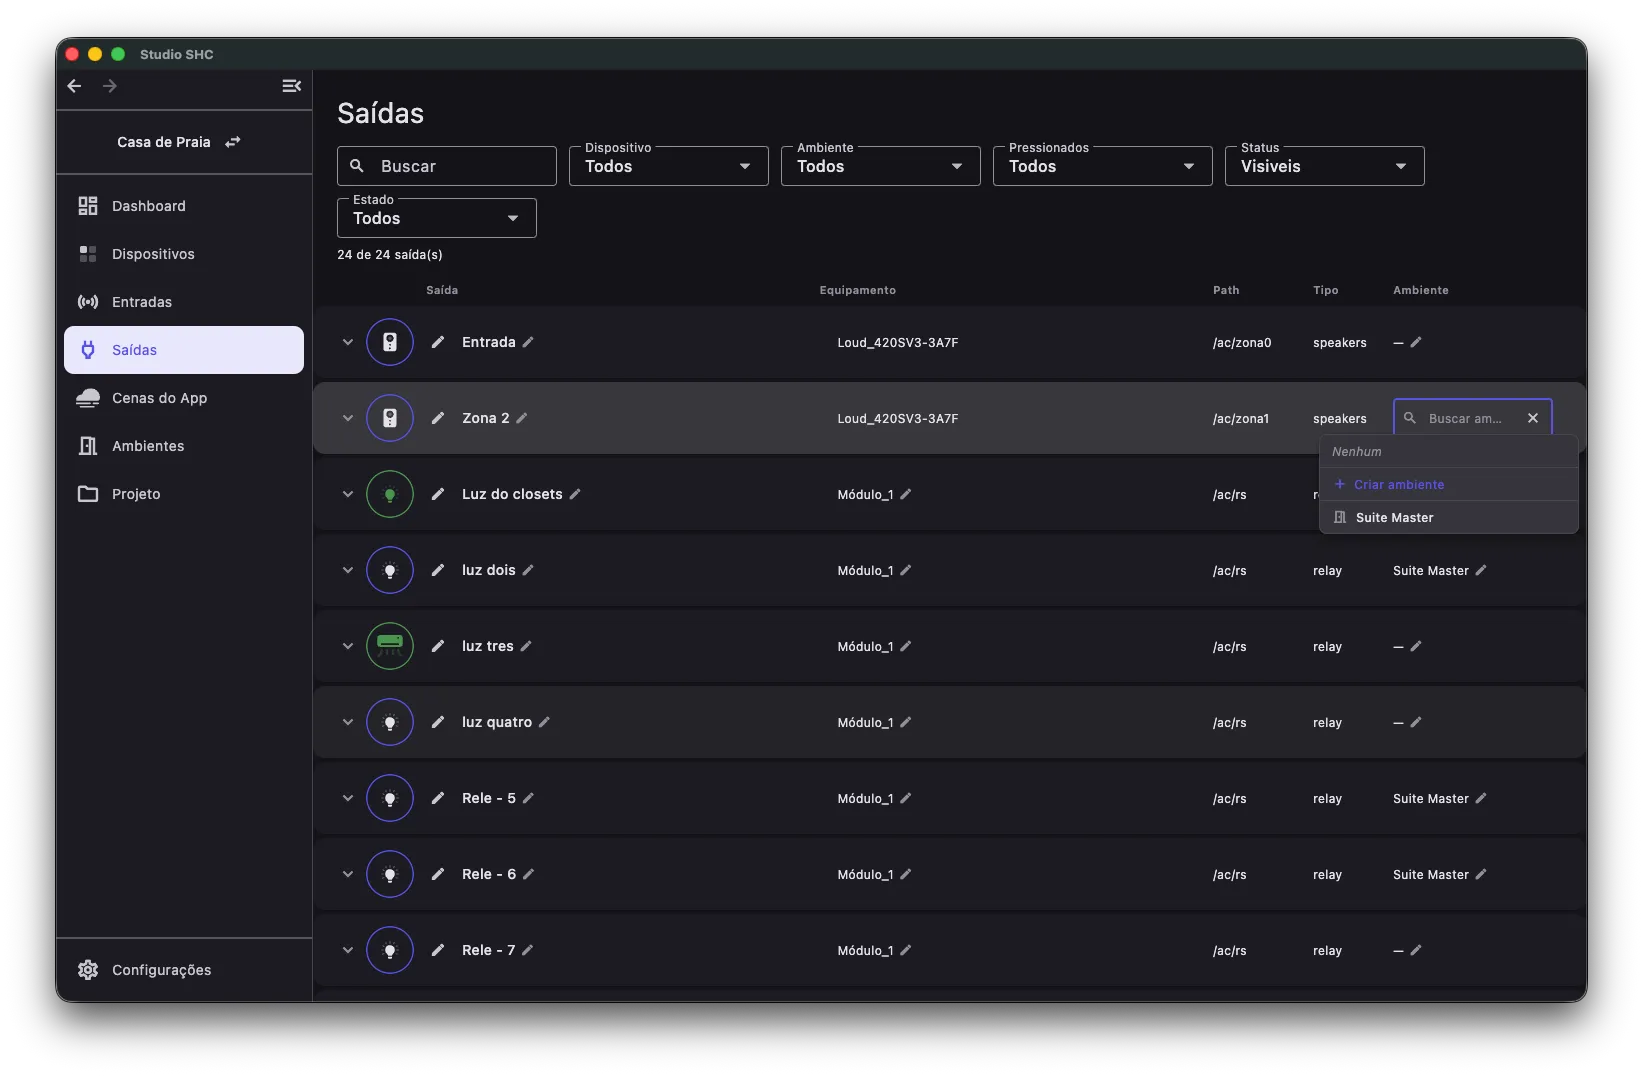Open the Estado filter dropdown

pyautogui.click(x=437, y=218)
